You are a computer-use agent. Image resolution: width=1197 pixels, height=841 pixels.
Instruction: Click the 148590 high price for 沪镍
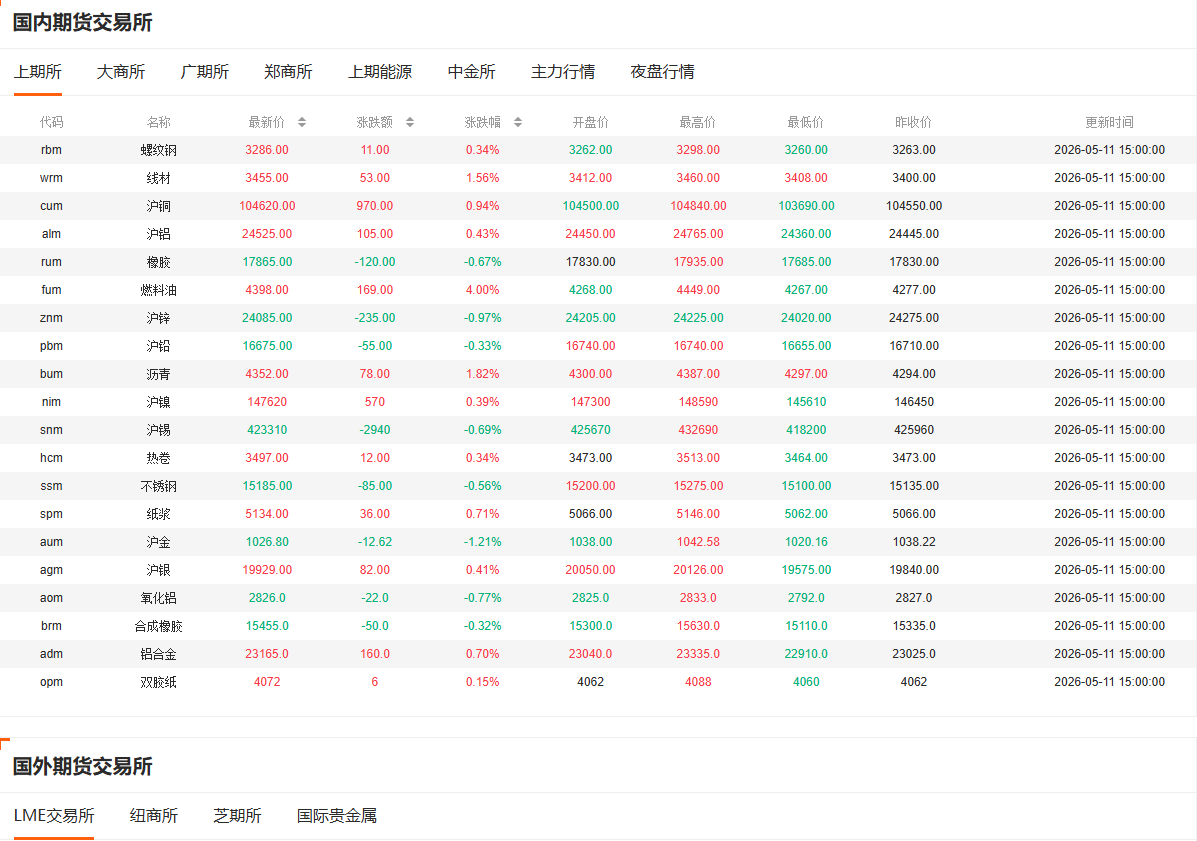pyautogui.click(x=698, y=402)
